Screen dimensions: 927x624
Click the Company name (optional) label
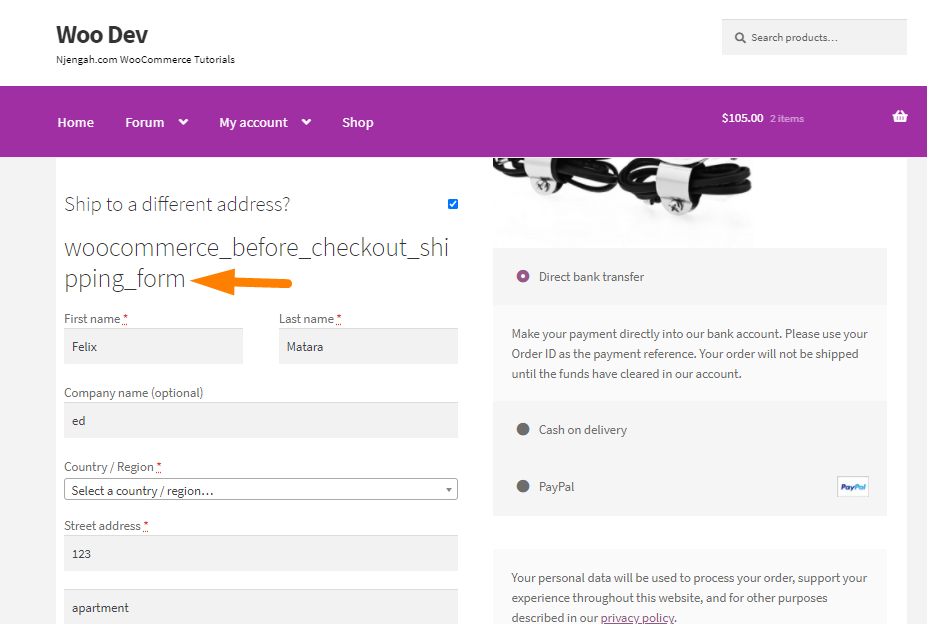[x=134, y=393]
